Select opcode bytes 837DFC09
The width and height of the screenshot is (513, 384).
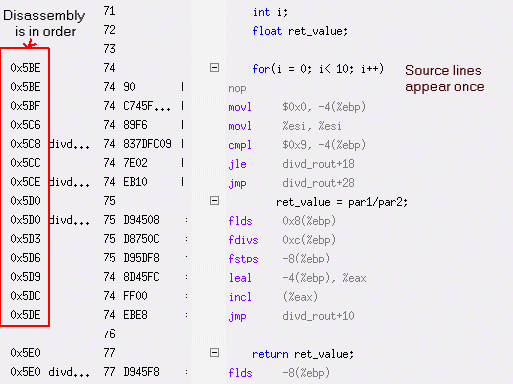[147, 144]
